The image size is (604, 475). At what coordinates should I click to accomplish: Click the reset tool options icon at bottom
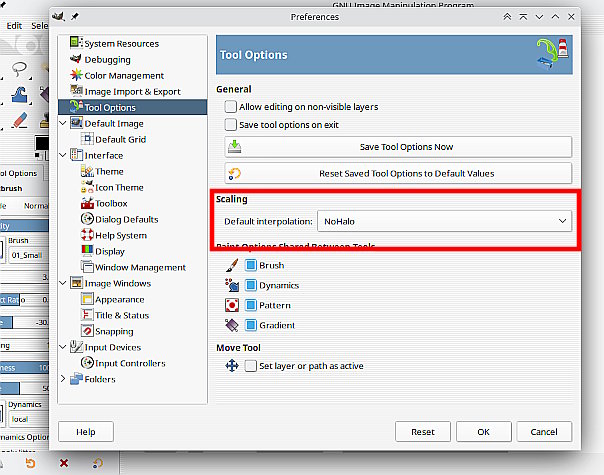[x=98, y=463]
